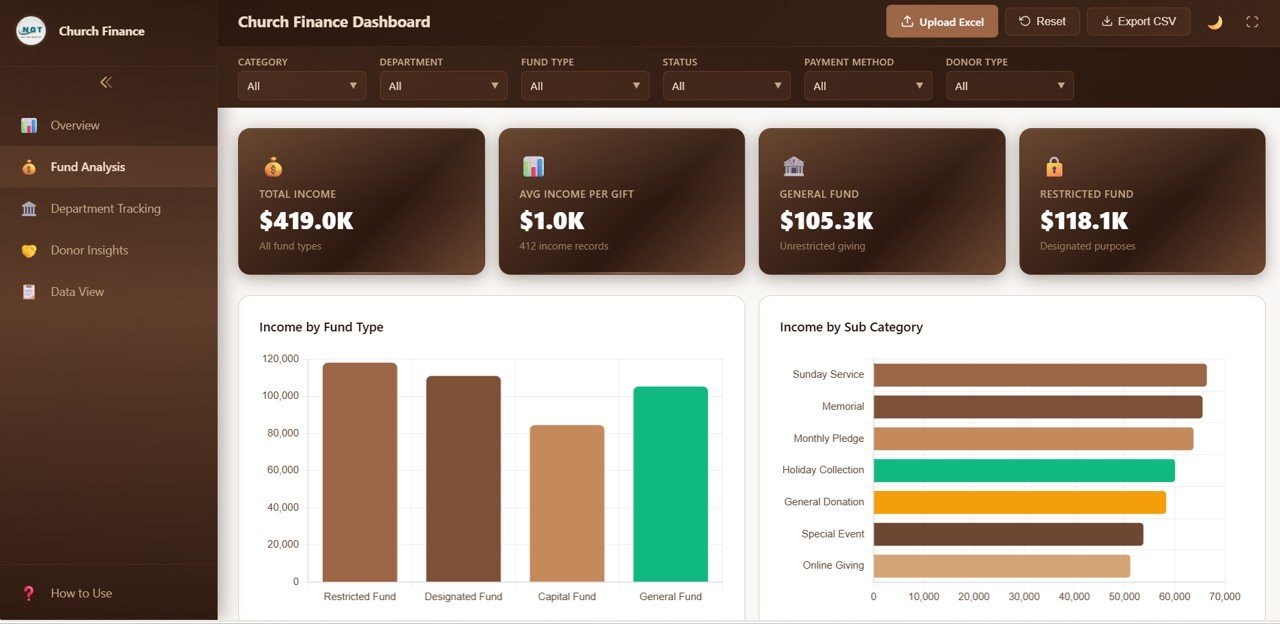Expand the Donor Type dropdown
Image resolution: width=1280 pixels, height=624 pixels.
1009,86
